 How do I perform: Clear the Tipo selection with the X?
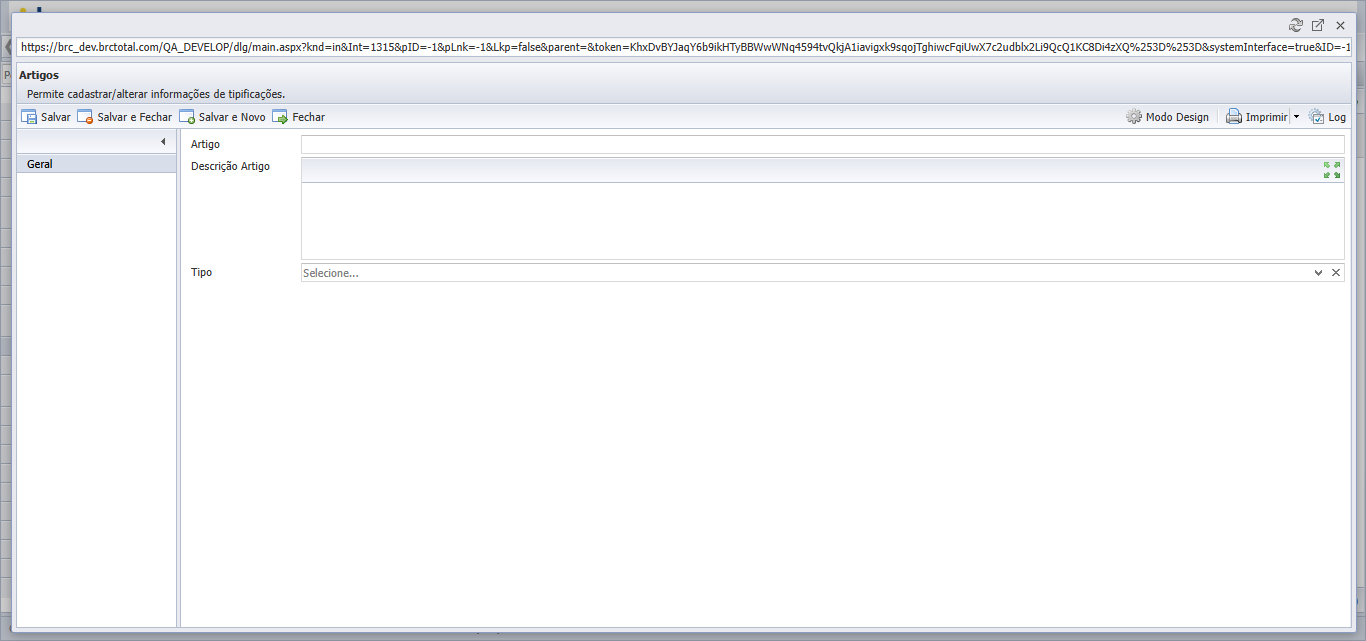coord(1336,272)
